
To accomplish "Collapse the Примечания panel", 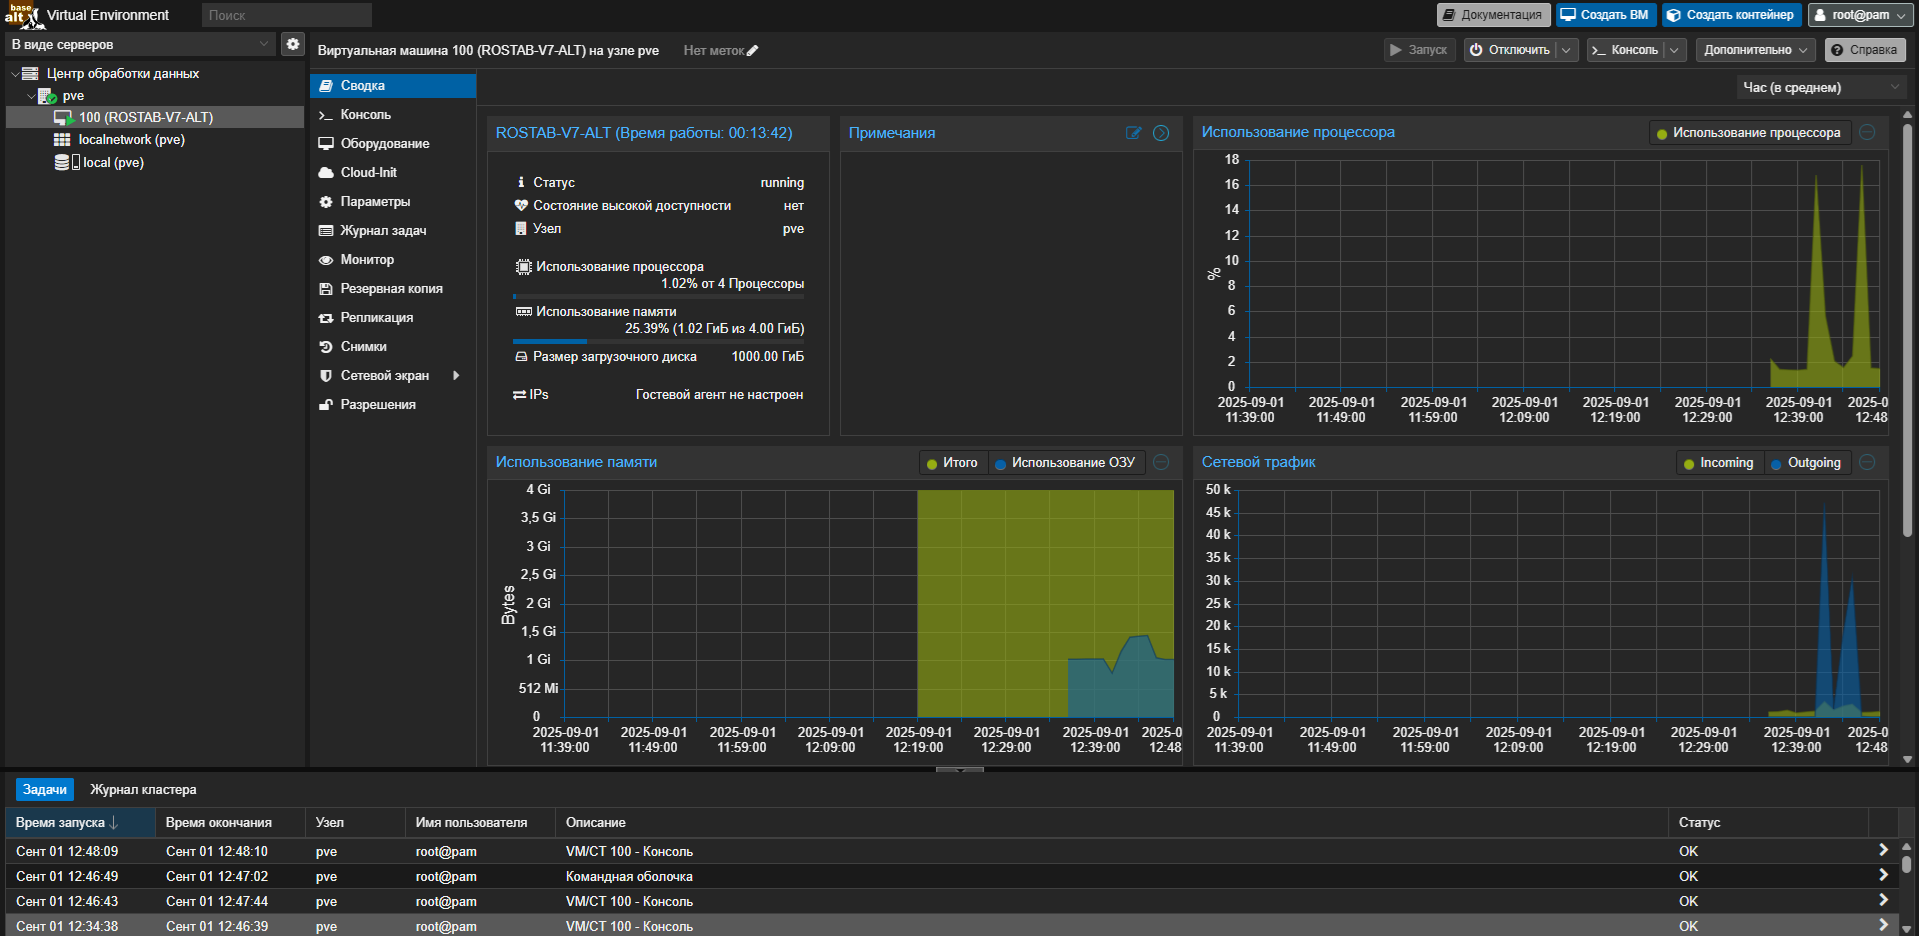I will coord(1161,133).
